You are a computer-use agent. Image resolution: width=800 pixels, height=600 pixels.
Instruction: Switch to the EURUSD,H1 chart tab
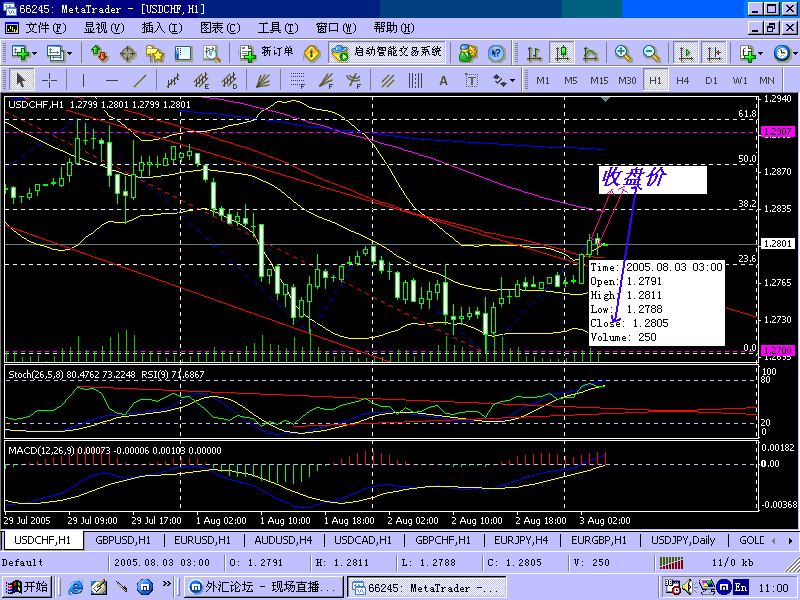[x=201, y=540]
